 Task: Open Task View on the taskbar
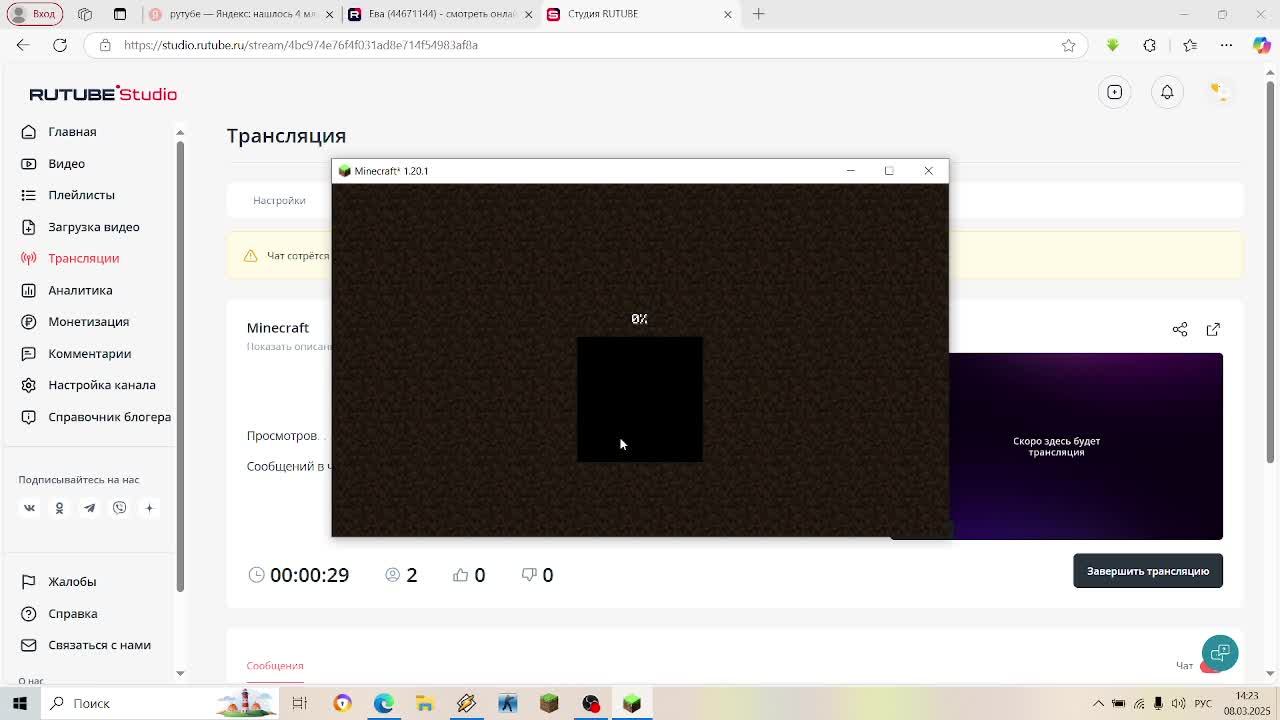(x=299, y=703)
